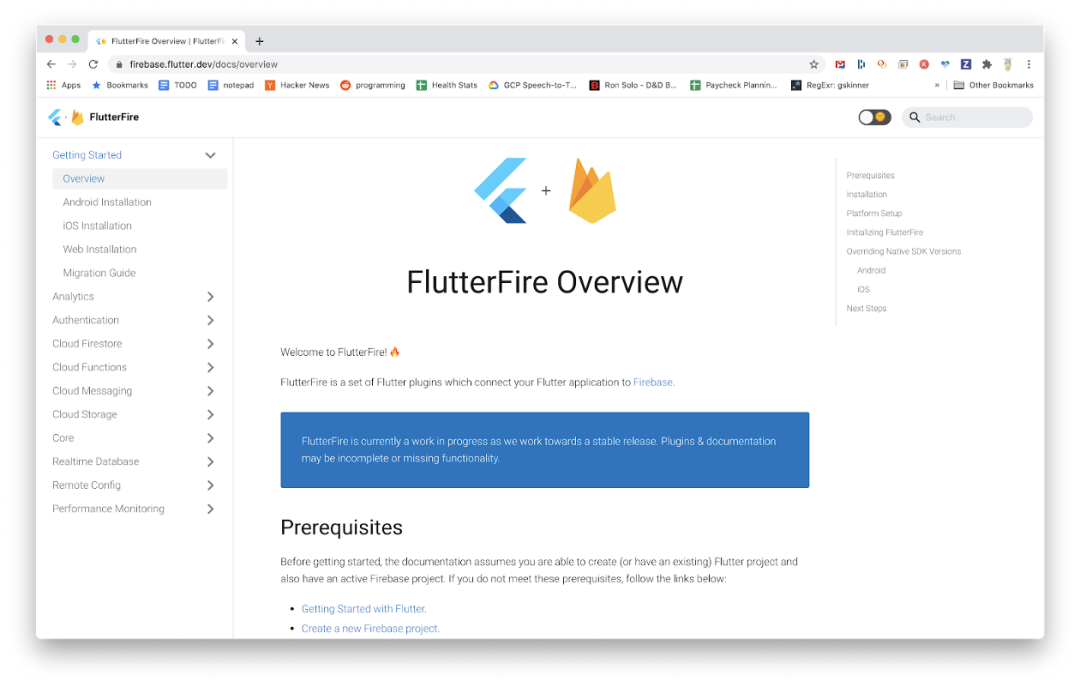Click the browser forward arrow
This screenshot has height=687, width=1080.
coord(72,64)
